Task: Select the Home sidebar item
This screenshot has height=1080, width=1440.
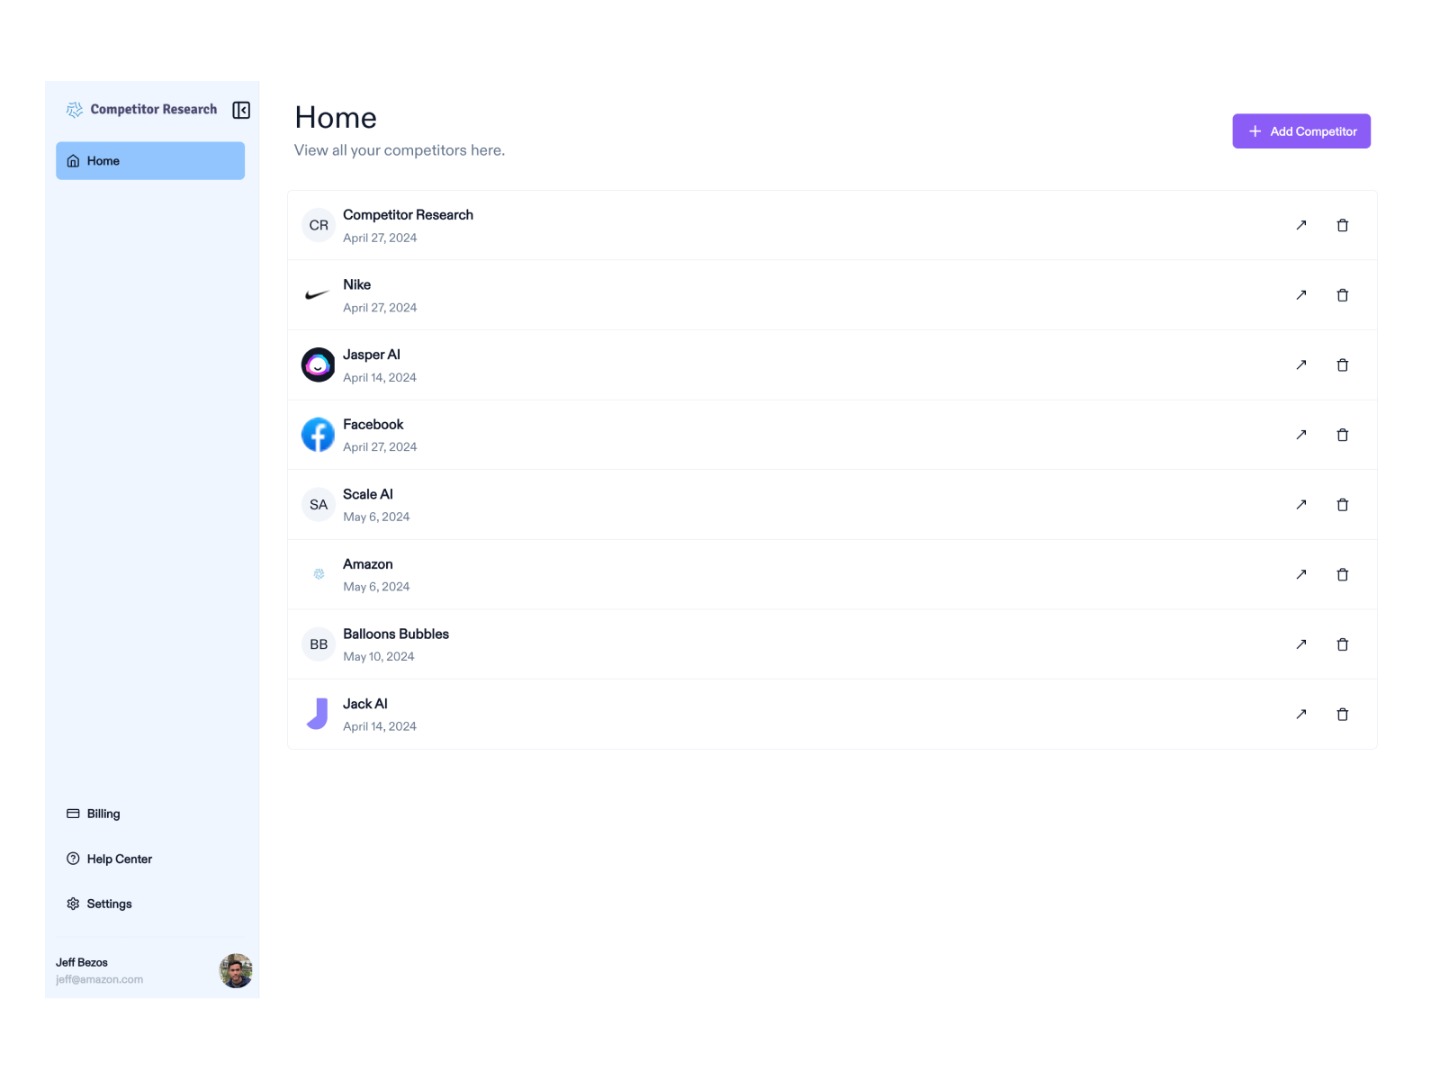Action: [150, 161]
